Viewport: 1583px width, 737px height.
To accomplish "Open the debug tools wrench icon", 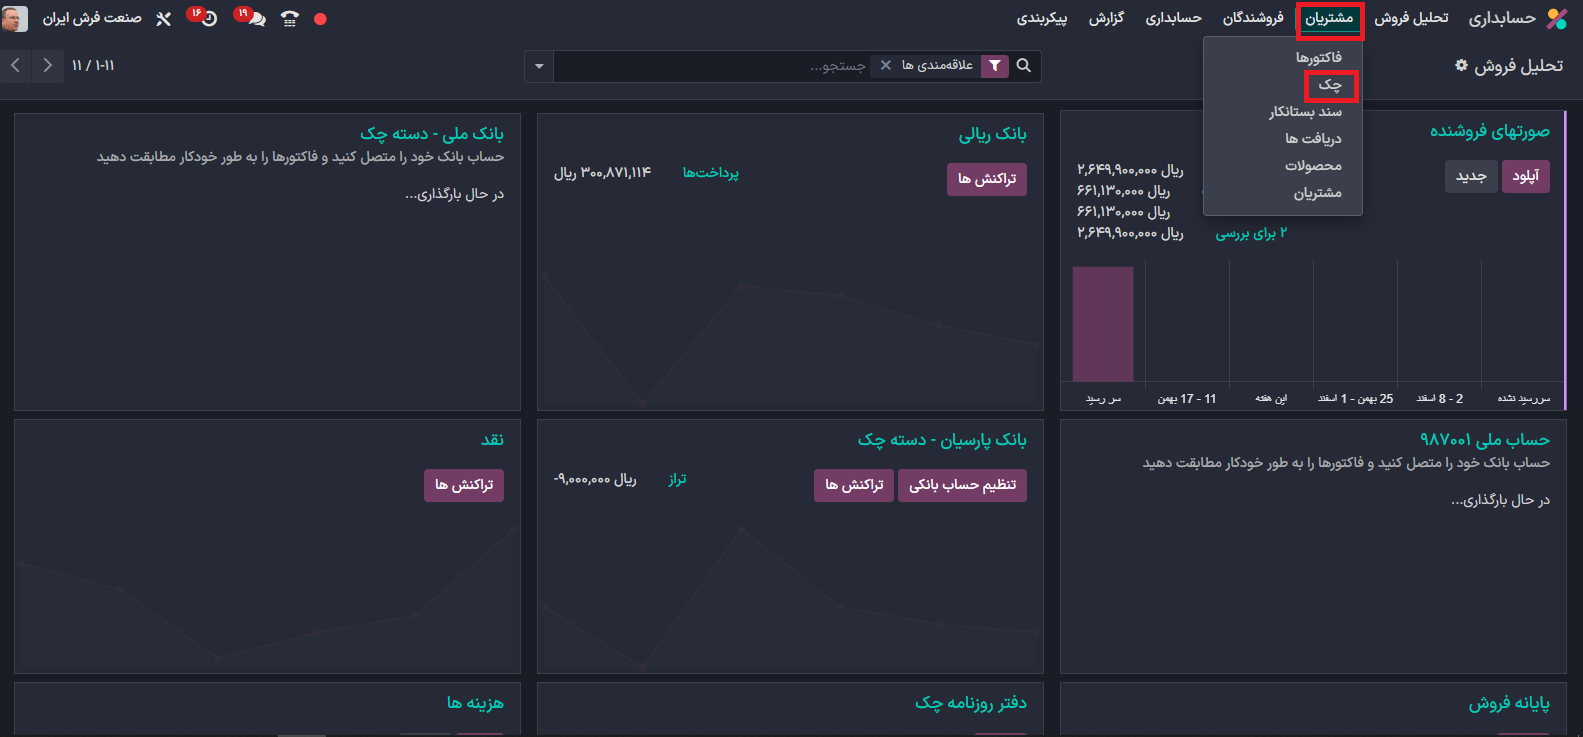I will click(x=164, y=19).
